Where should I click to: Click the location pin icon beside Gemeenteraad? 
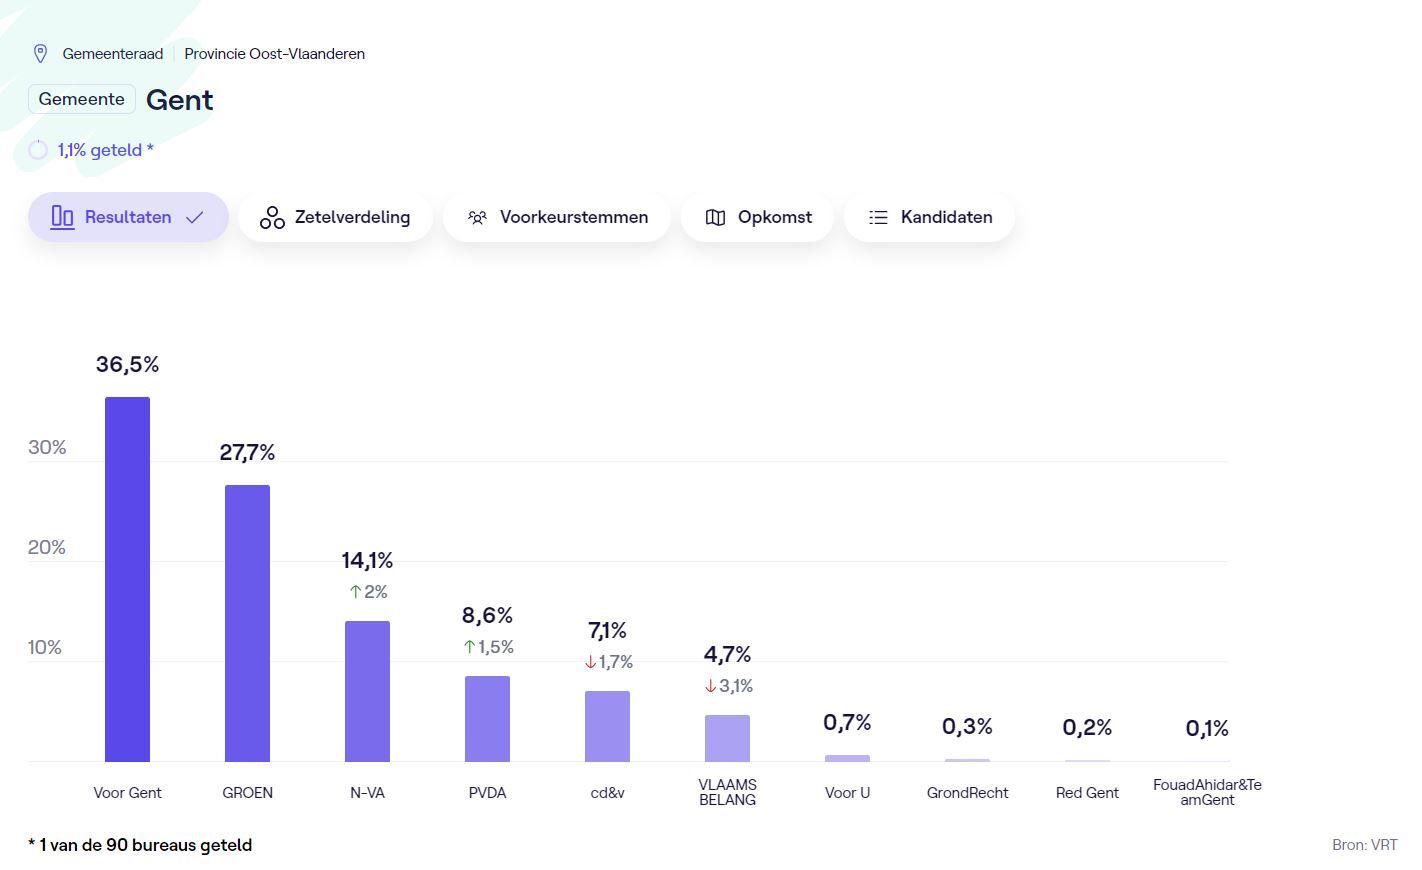[41, 54]
